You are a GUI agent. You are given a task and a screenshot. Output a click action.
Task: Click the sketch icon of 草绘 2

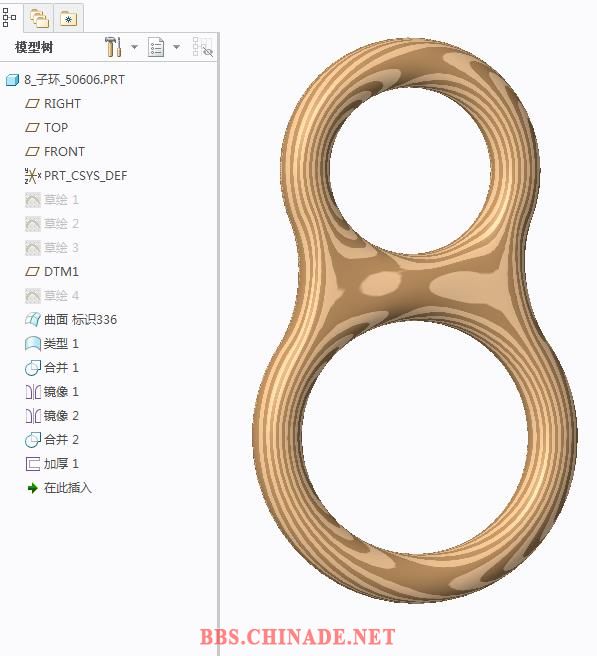tap(33, 224)
